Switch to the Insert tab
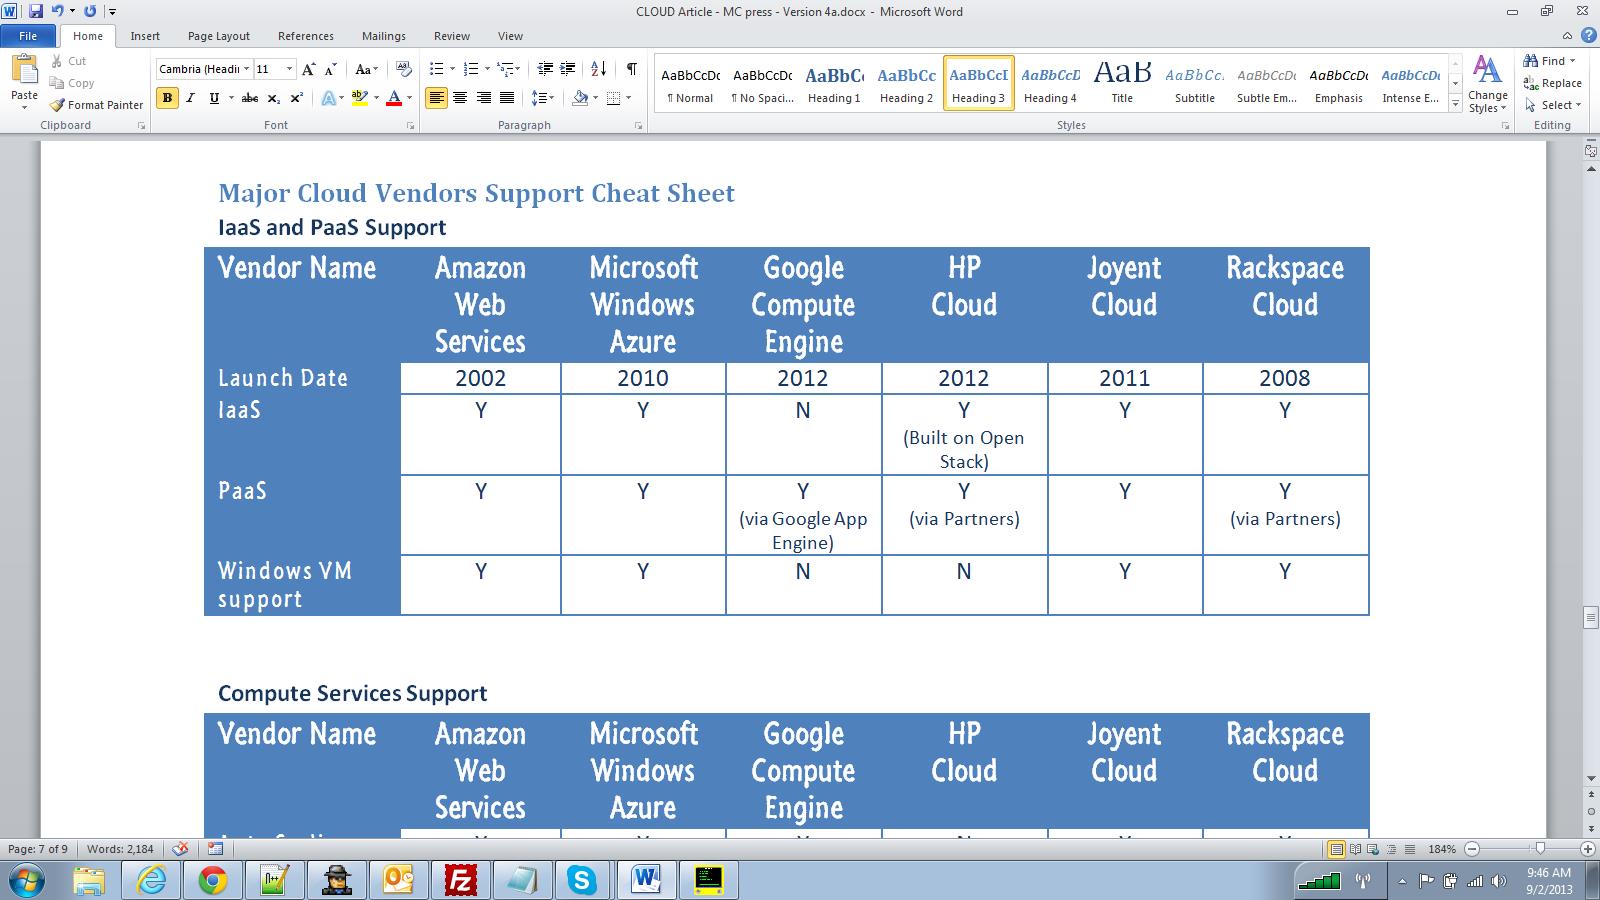 click(145, 36)
